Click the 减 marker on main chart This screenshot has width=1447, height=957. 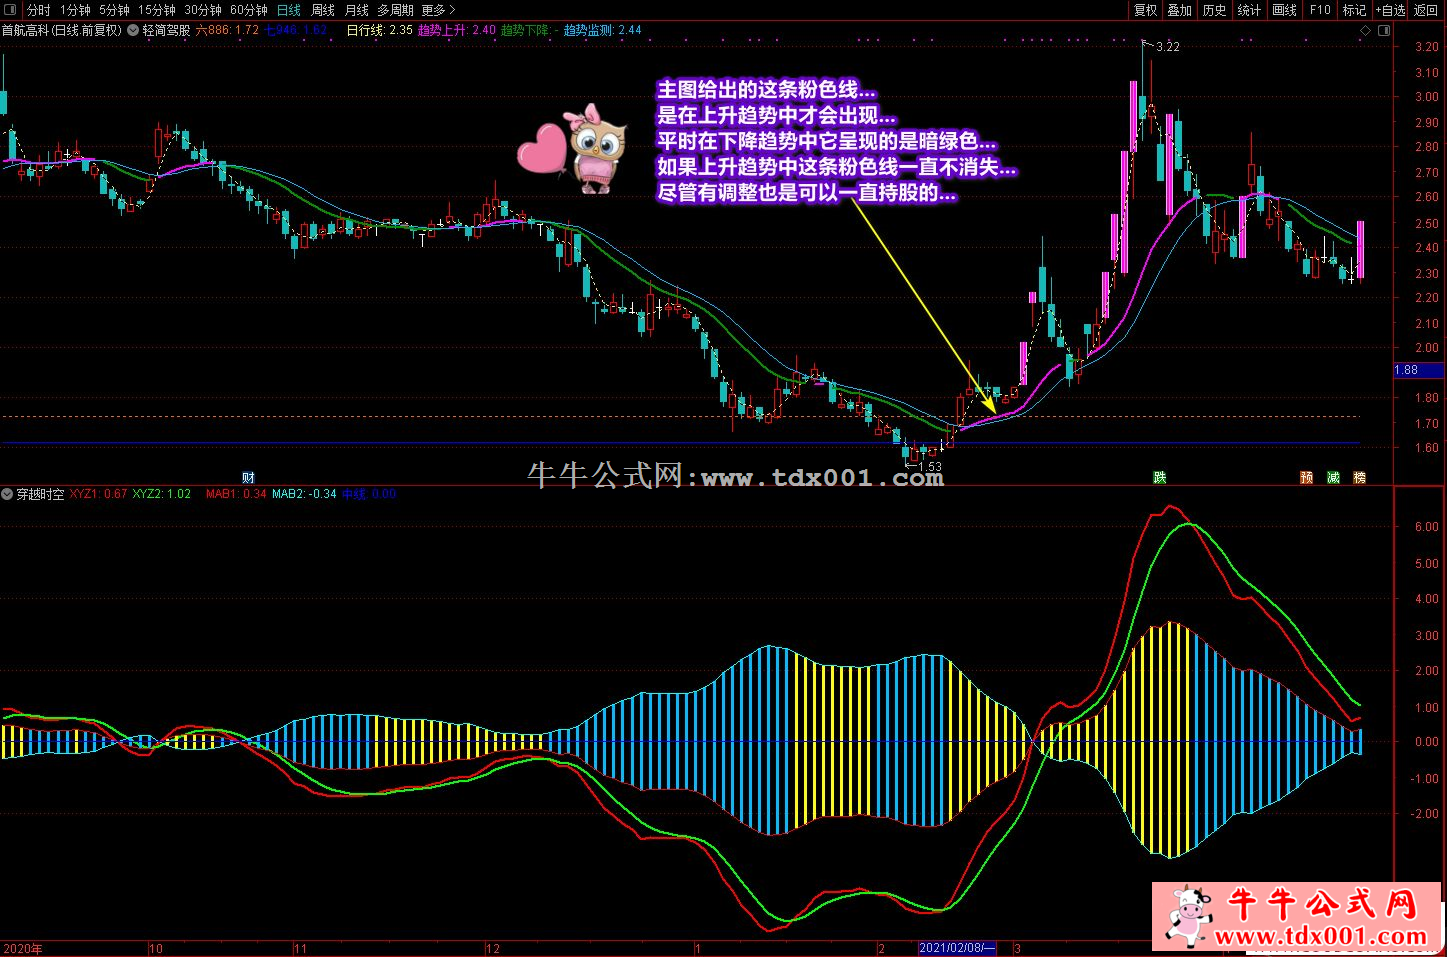1333,478
